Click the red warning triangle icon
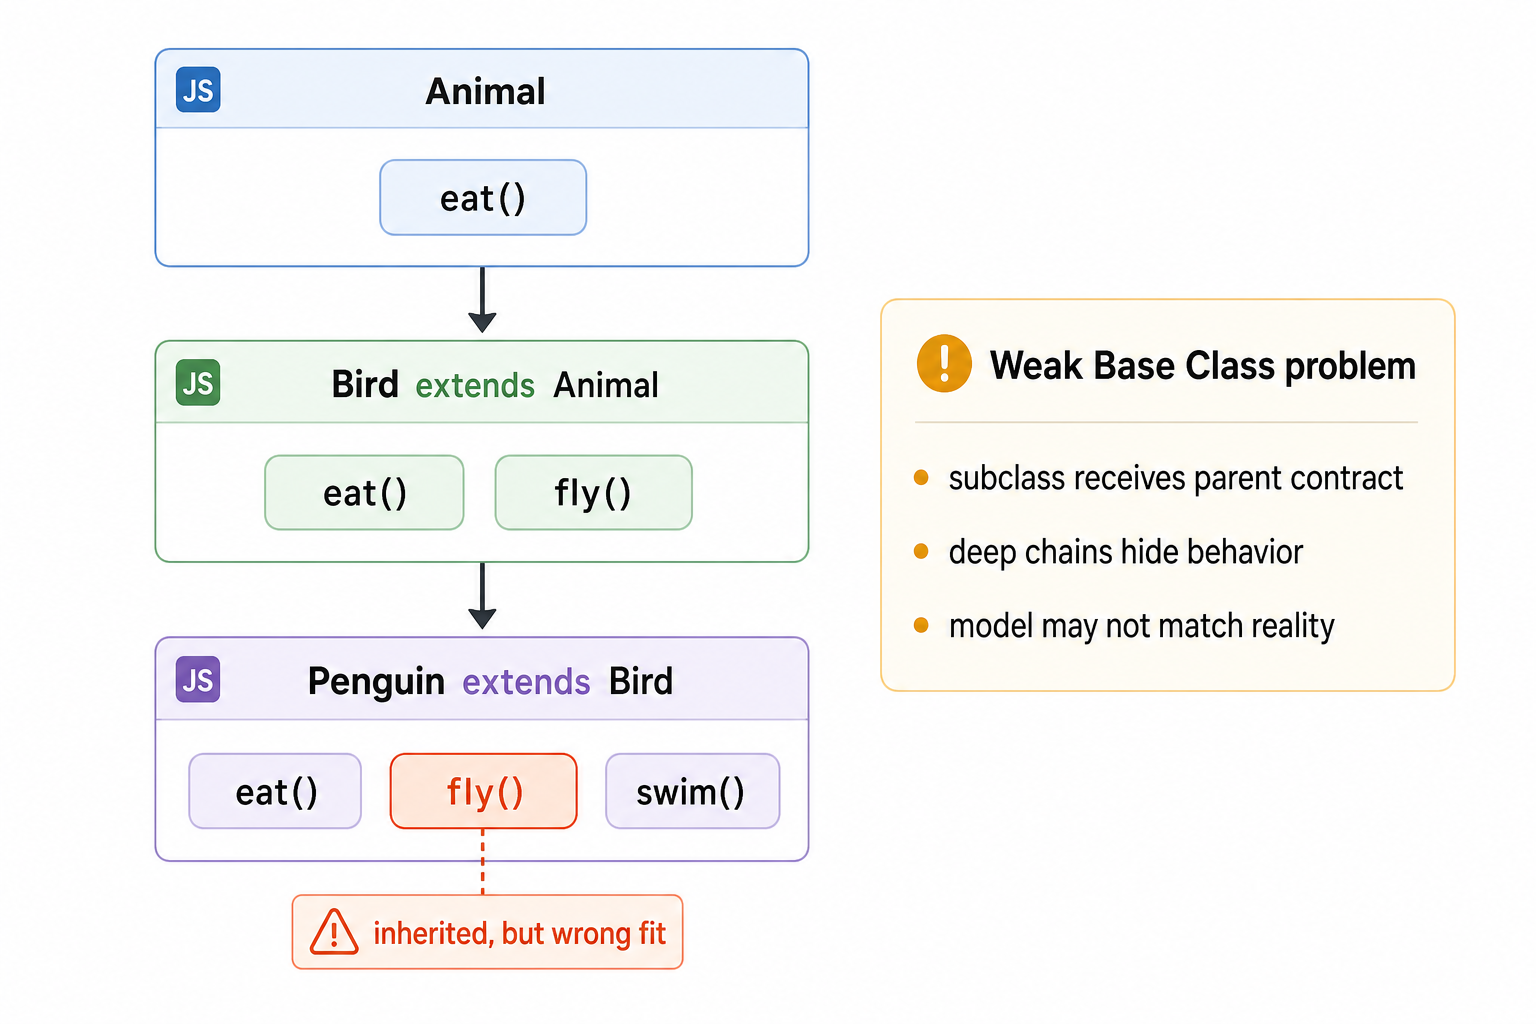Screen dimensions: 1536x1024 click(x=334, y=932)
